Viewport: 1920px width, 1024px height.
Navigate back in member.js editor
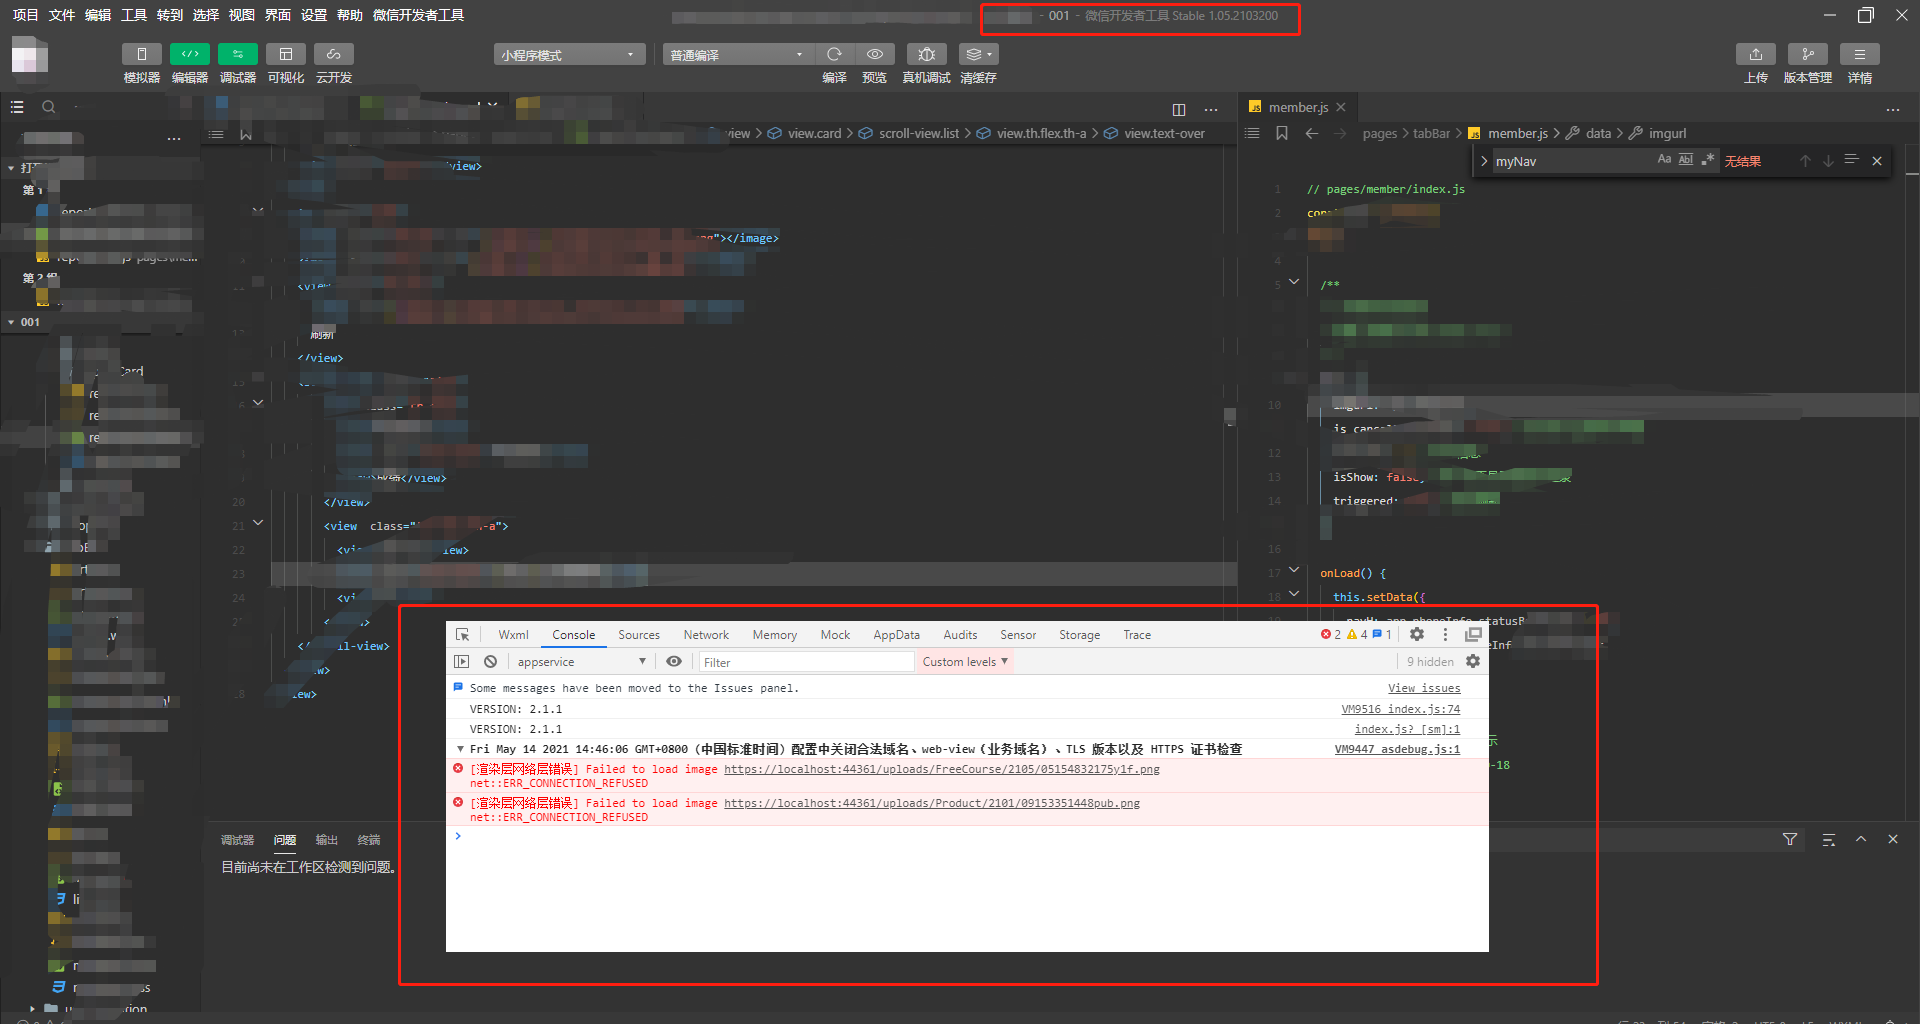point(1311,133)
